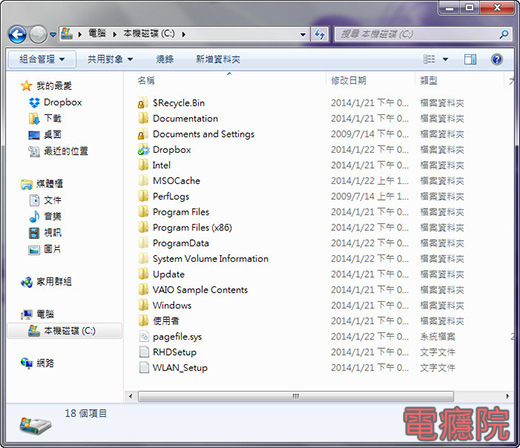
Task: Click 電腦 in the address bar path
Action: pyautogui.click(x=97, y=33)
